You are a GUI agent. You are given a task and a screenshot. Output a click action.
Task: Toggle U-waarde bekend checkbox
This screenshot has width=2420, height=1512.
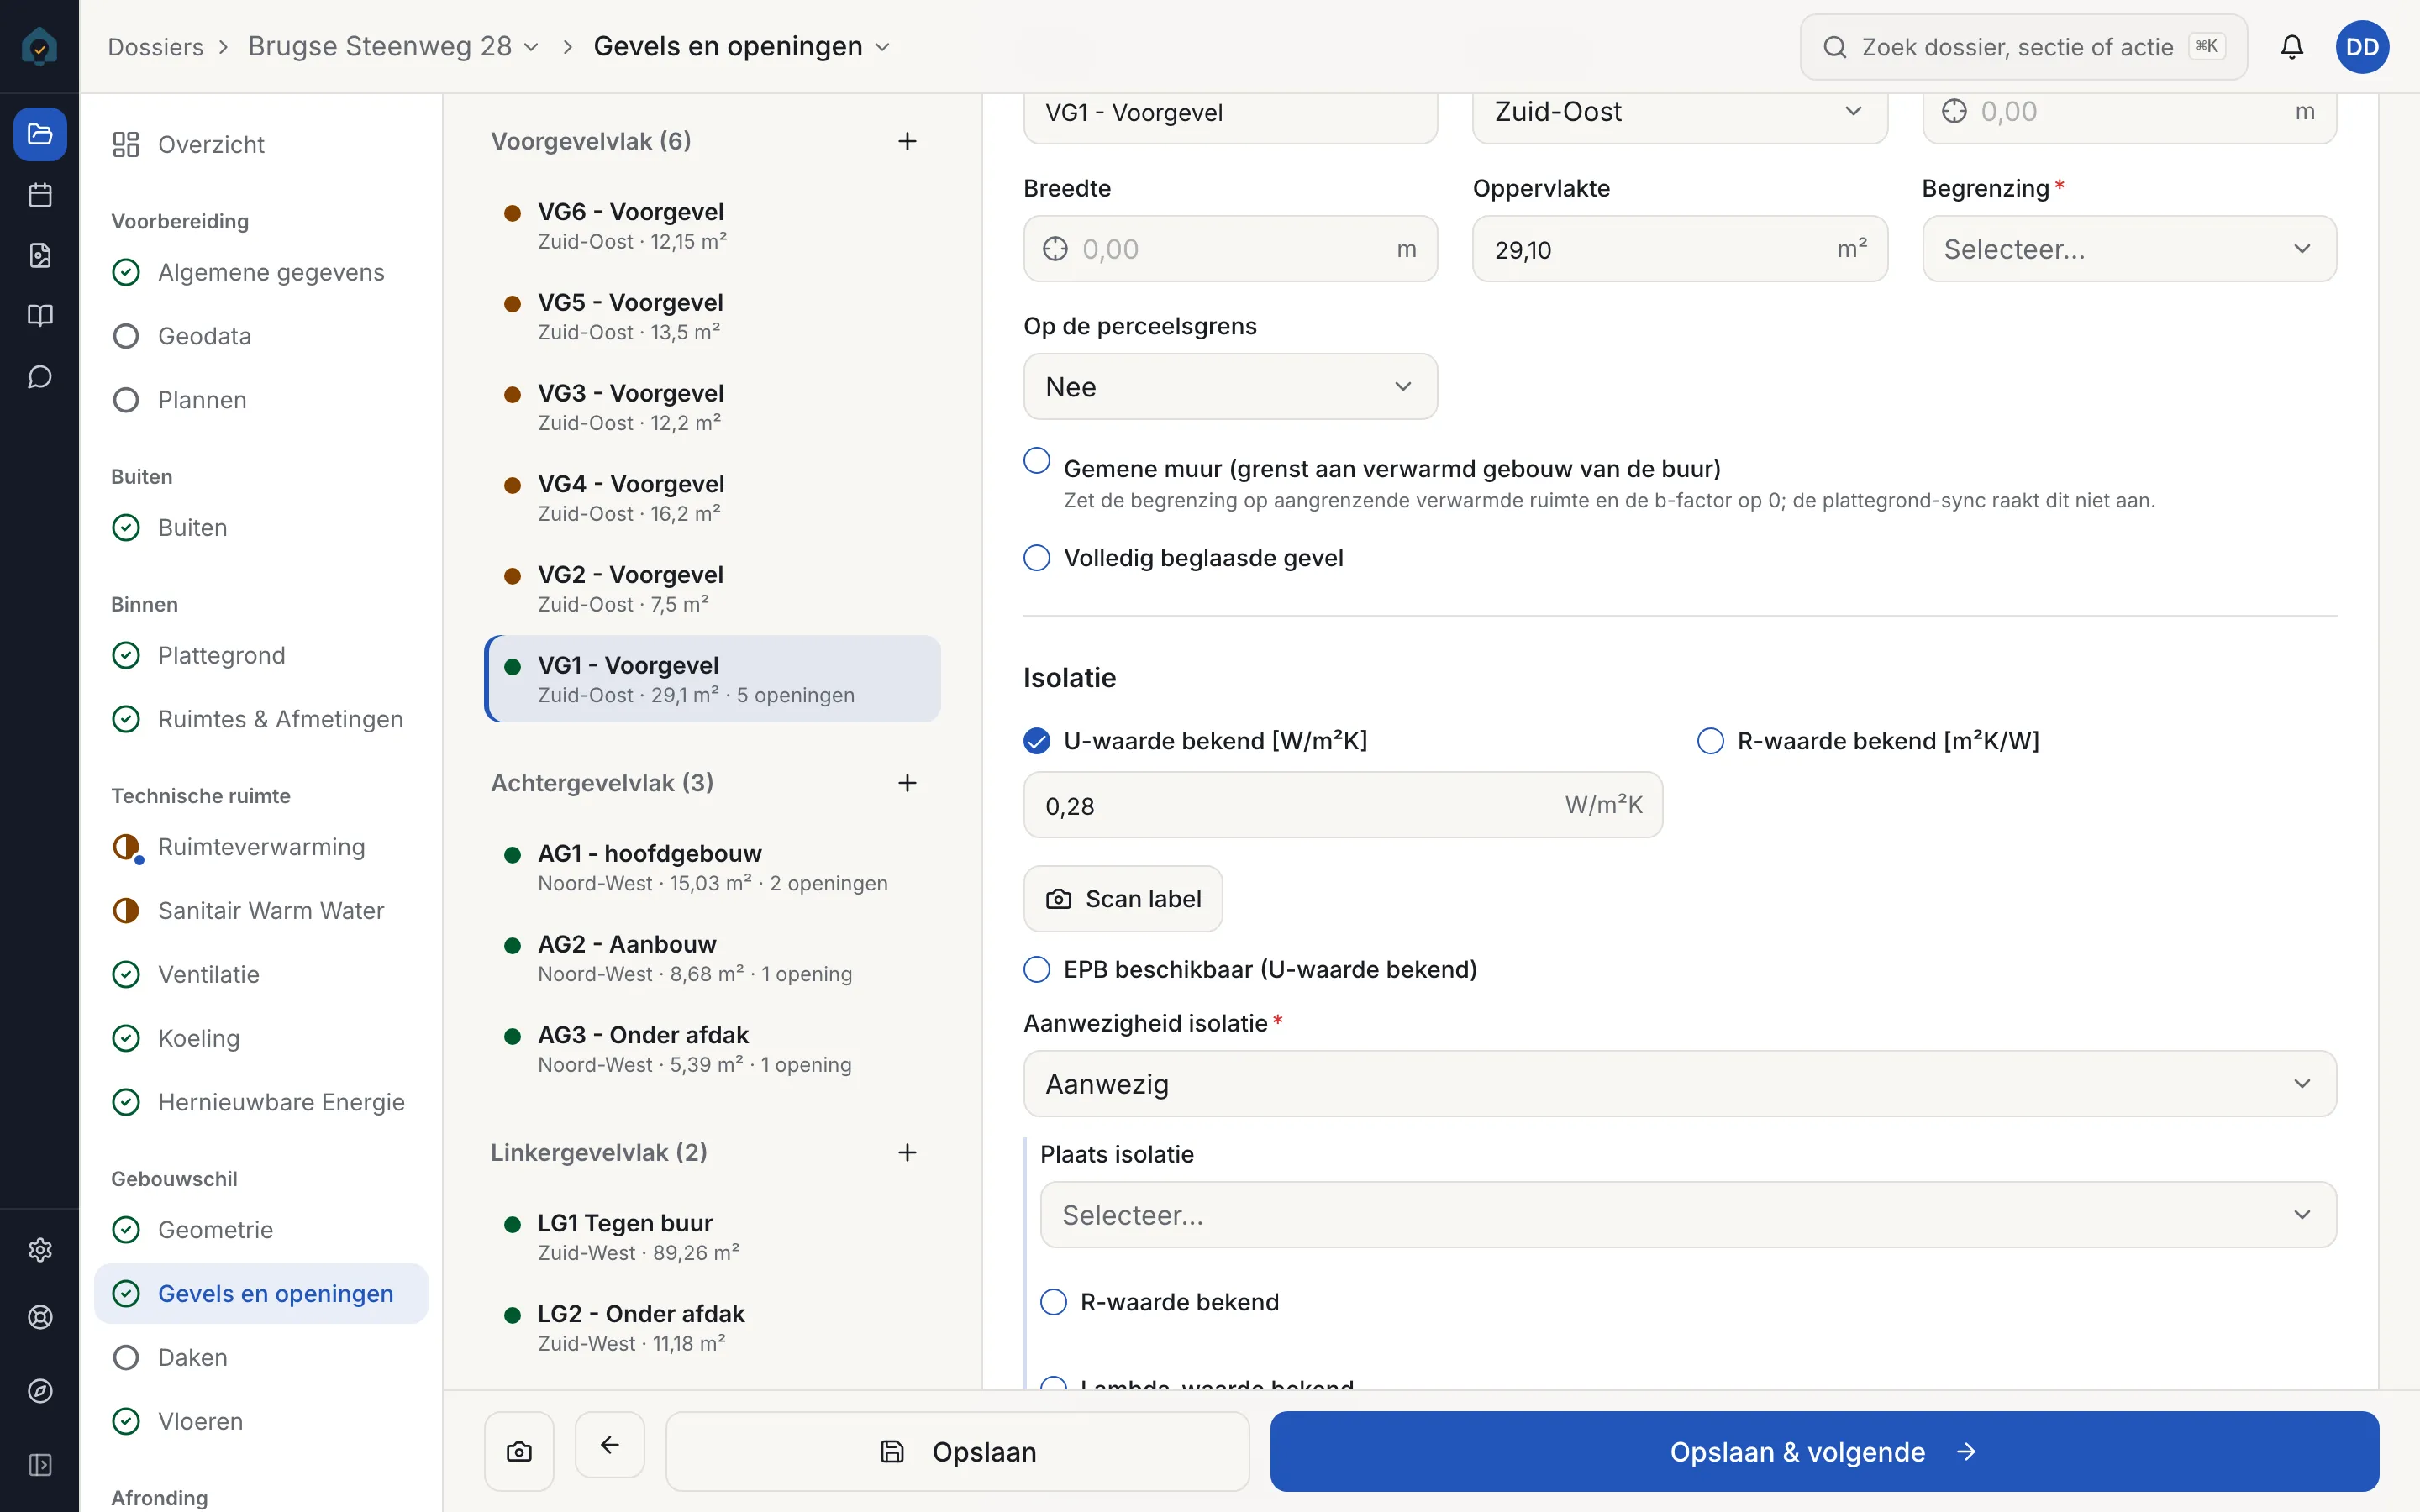pos(1037,741)
